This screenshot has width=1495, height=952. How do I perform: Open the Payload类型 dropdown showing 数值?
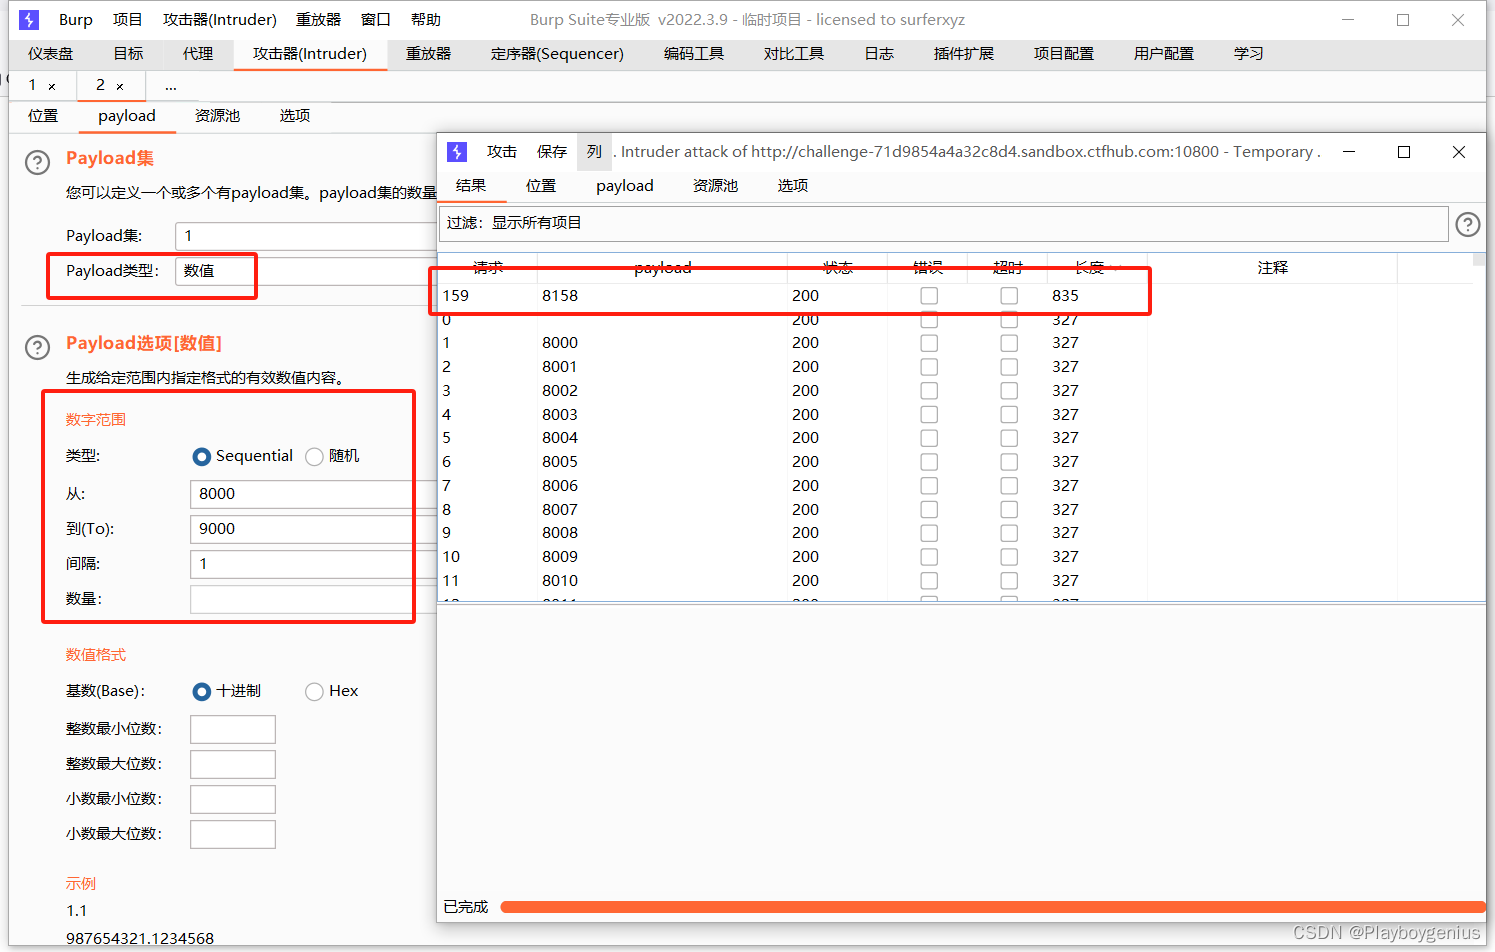[x=305, y=271]
